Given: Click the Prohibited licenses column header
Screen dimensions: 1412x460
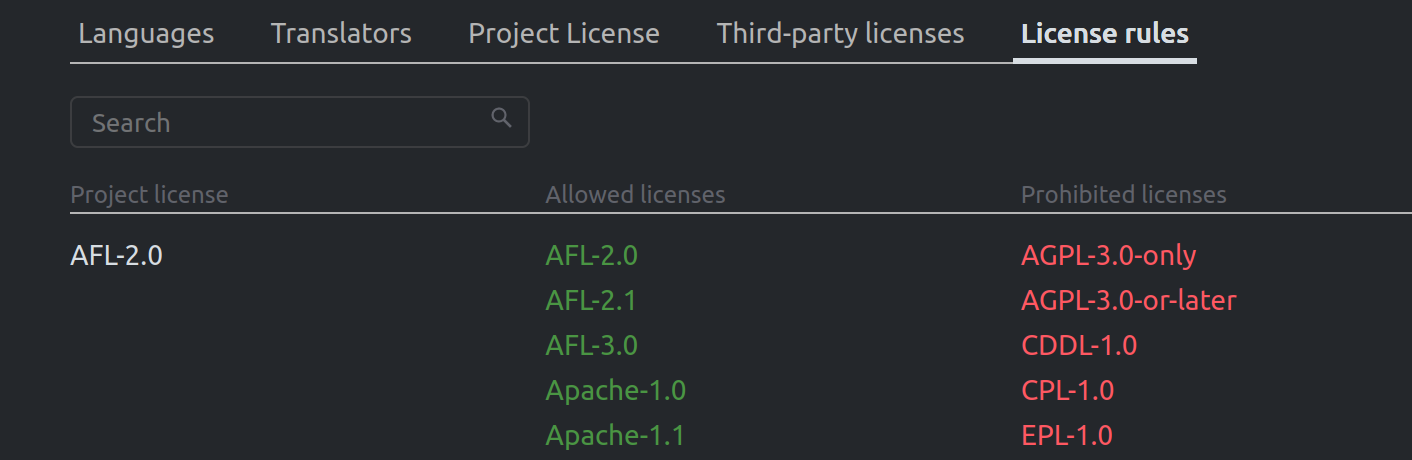Looking at the screenshot, I should pyautogui.click(x=1123, y=195).
